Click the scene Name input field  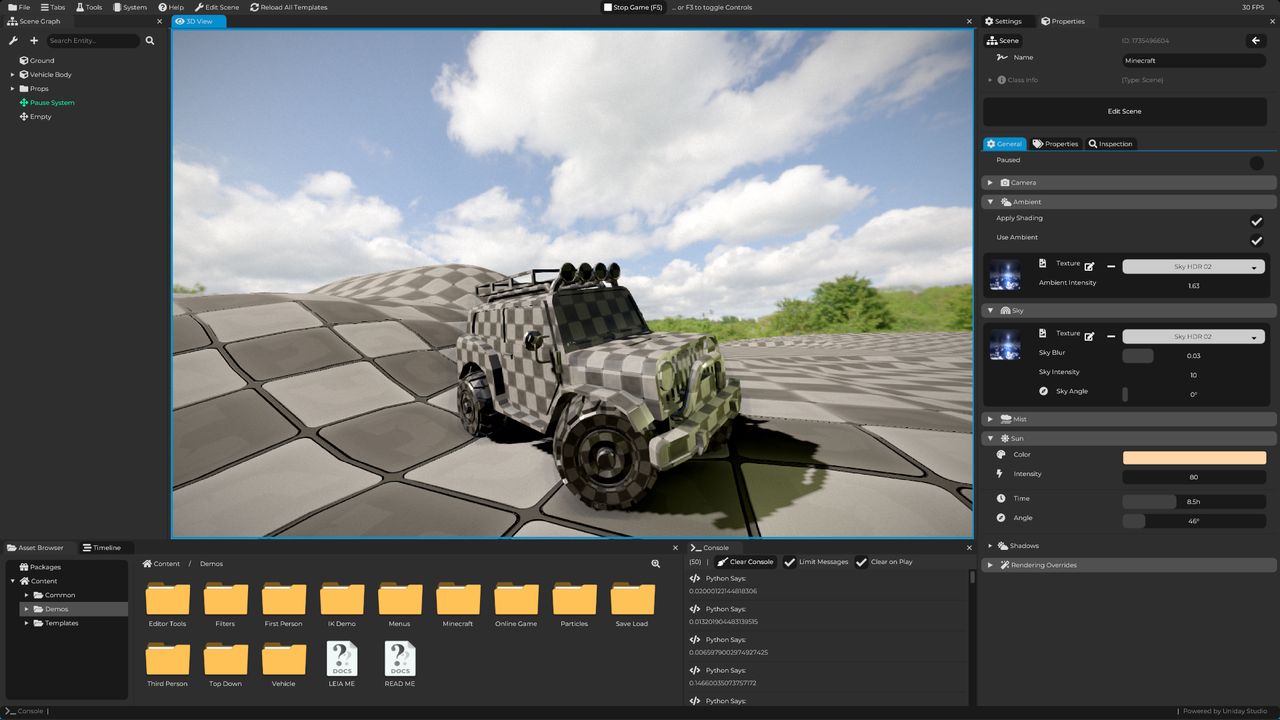click(x=1194, y=60)
